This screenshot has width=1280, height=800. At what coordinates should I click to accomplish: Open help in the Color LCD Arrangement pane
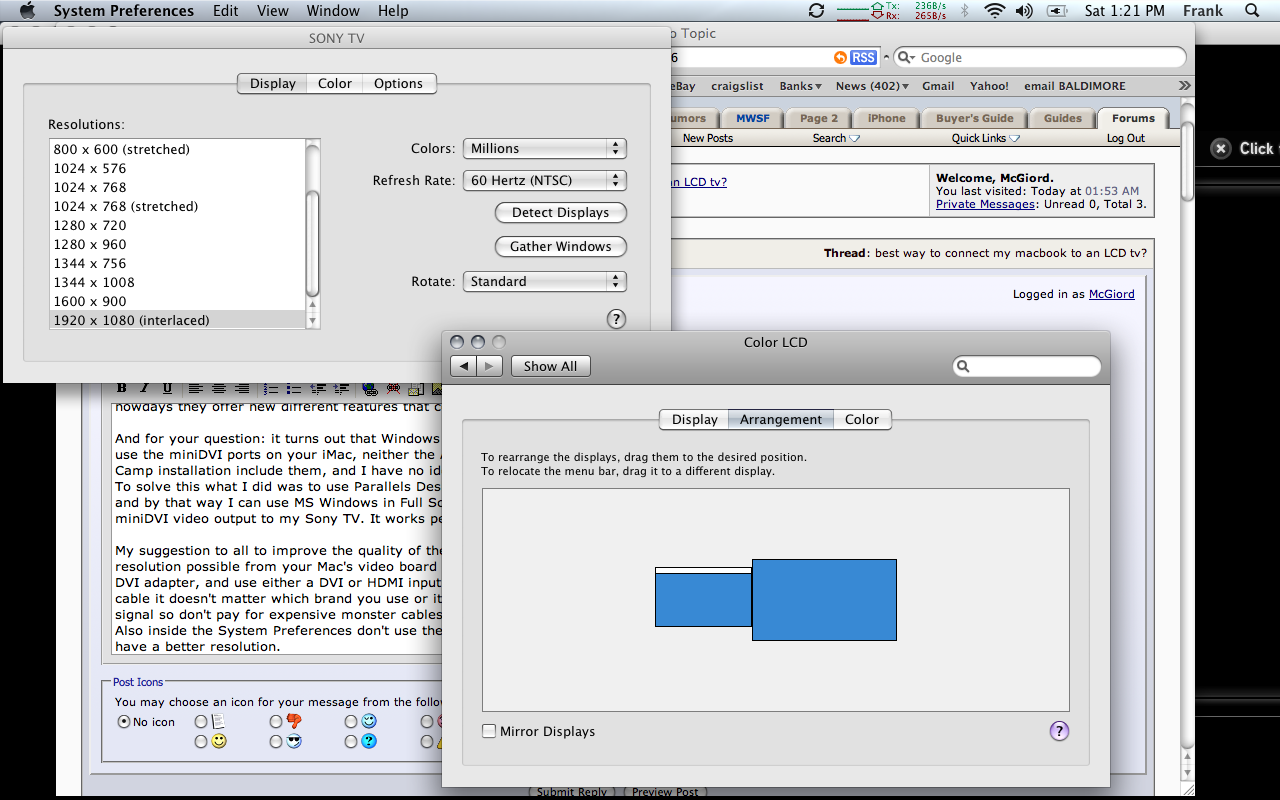(1059, 731)
